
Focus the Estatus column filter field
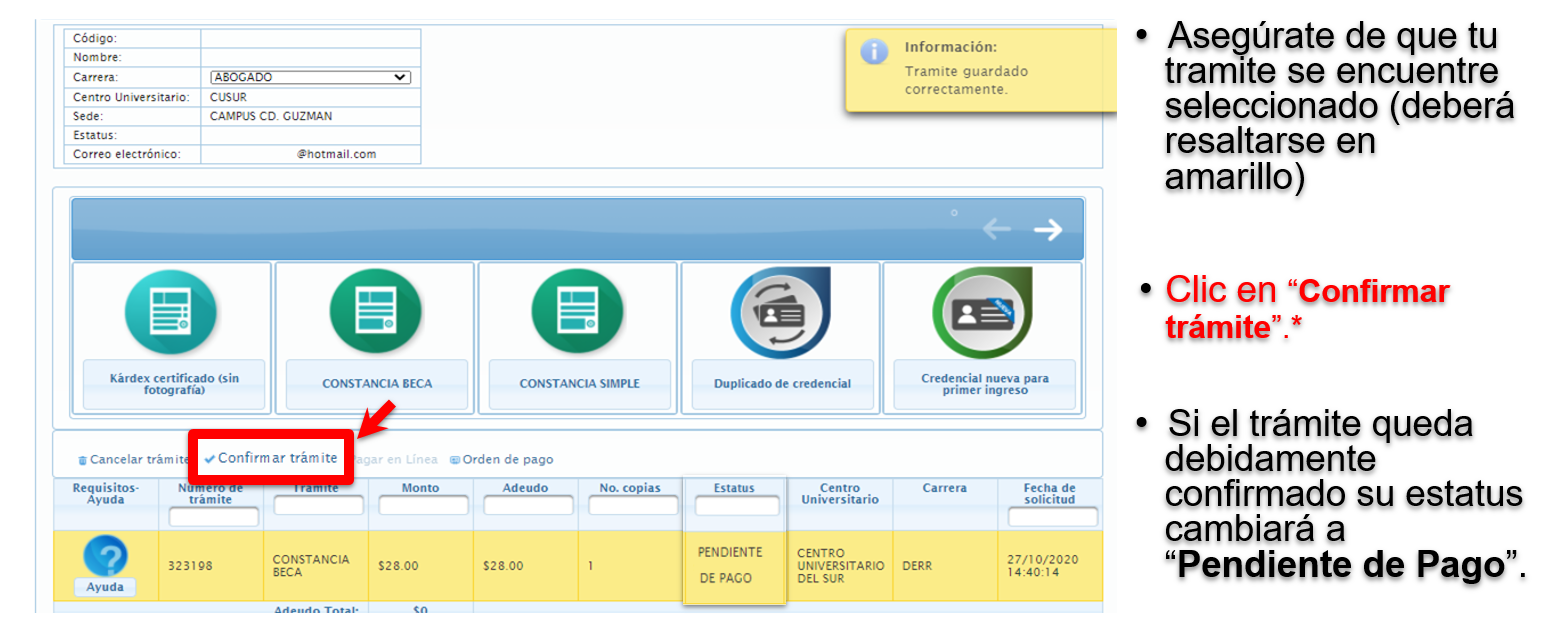tap(736, 507)
